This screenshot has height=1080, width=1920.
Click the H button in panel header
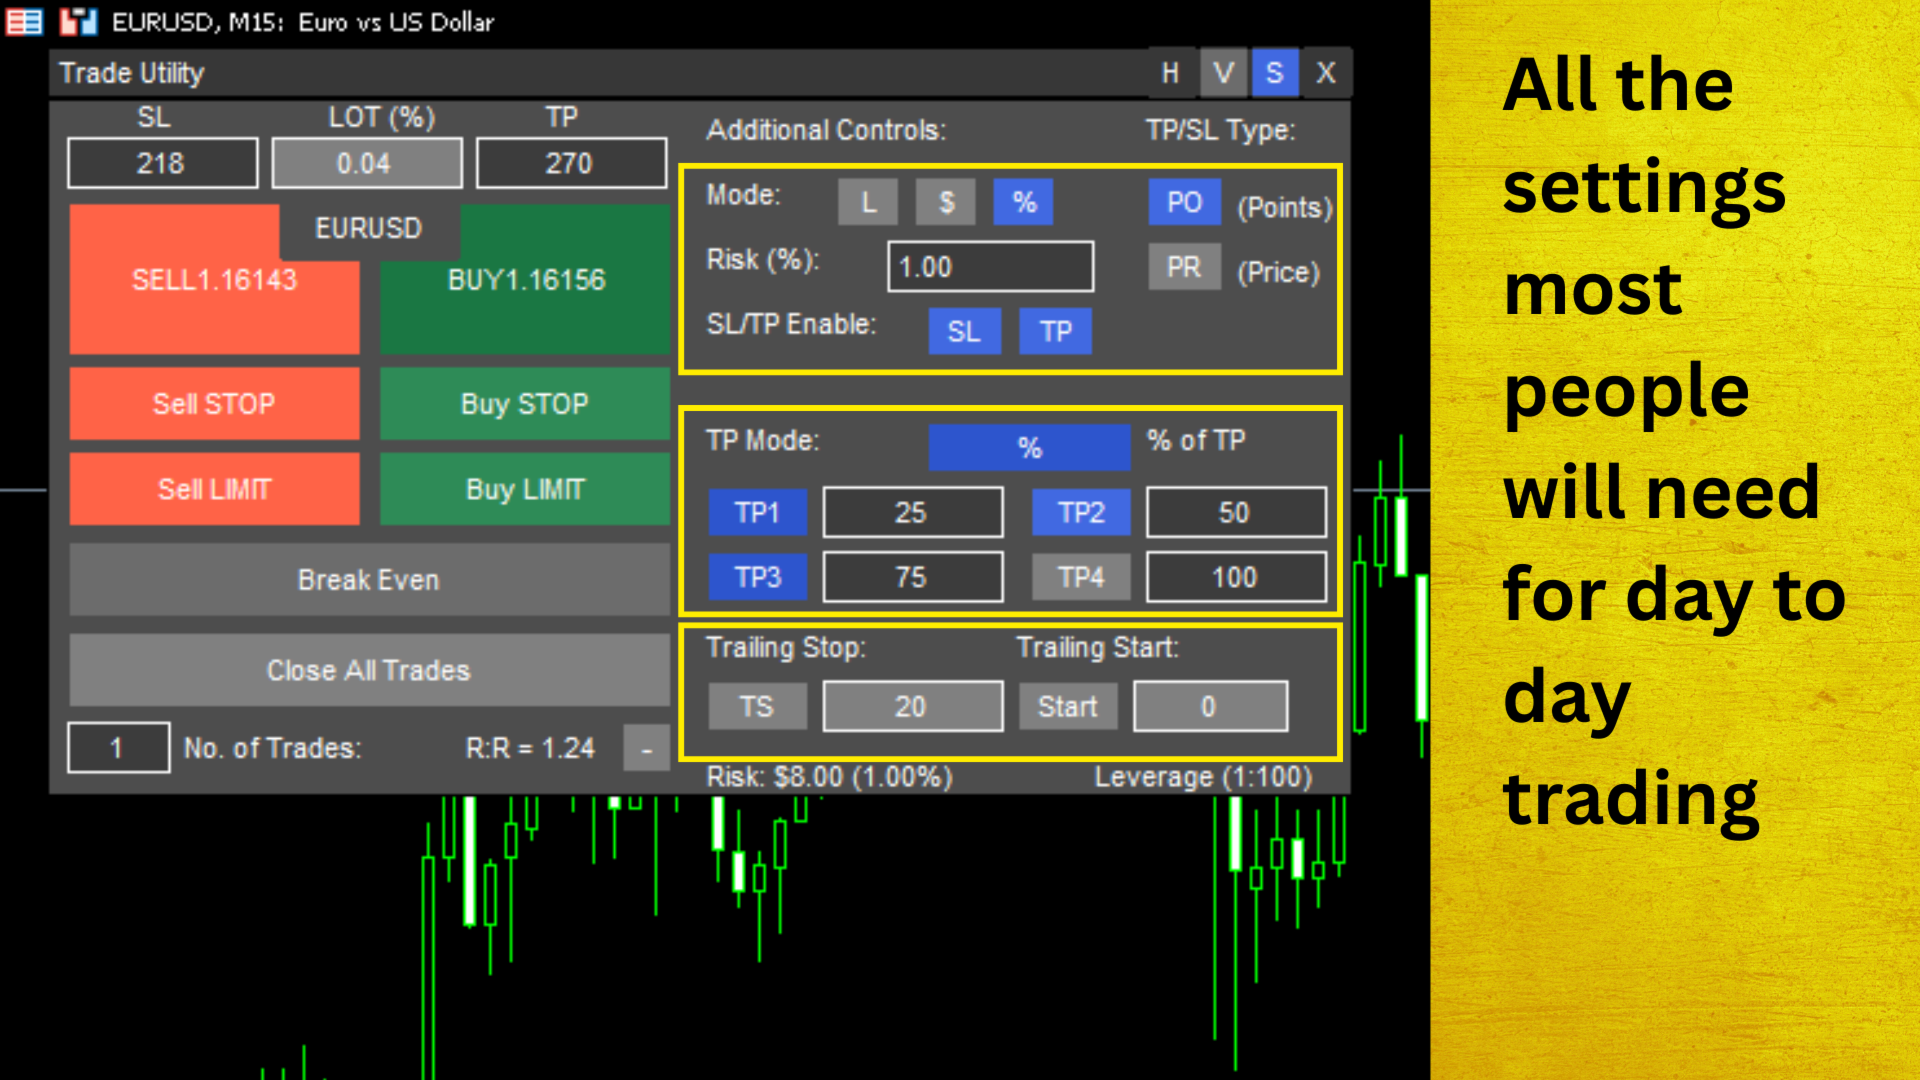[x=1170, y=73]
